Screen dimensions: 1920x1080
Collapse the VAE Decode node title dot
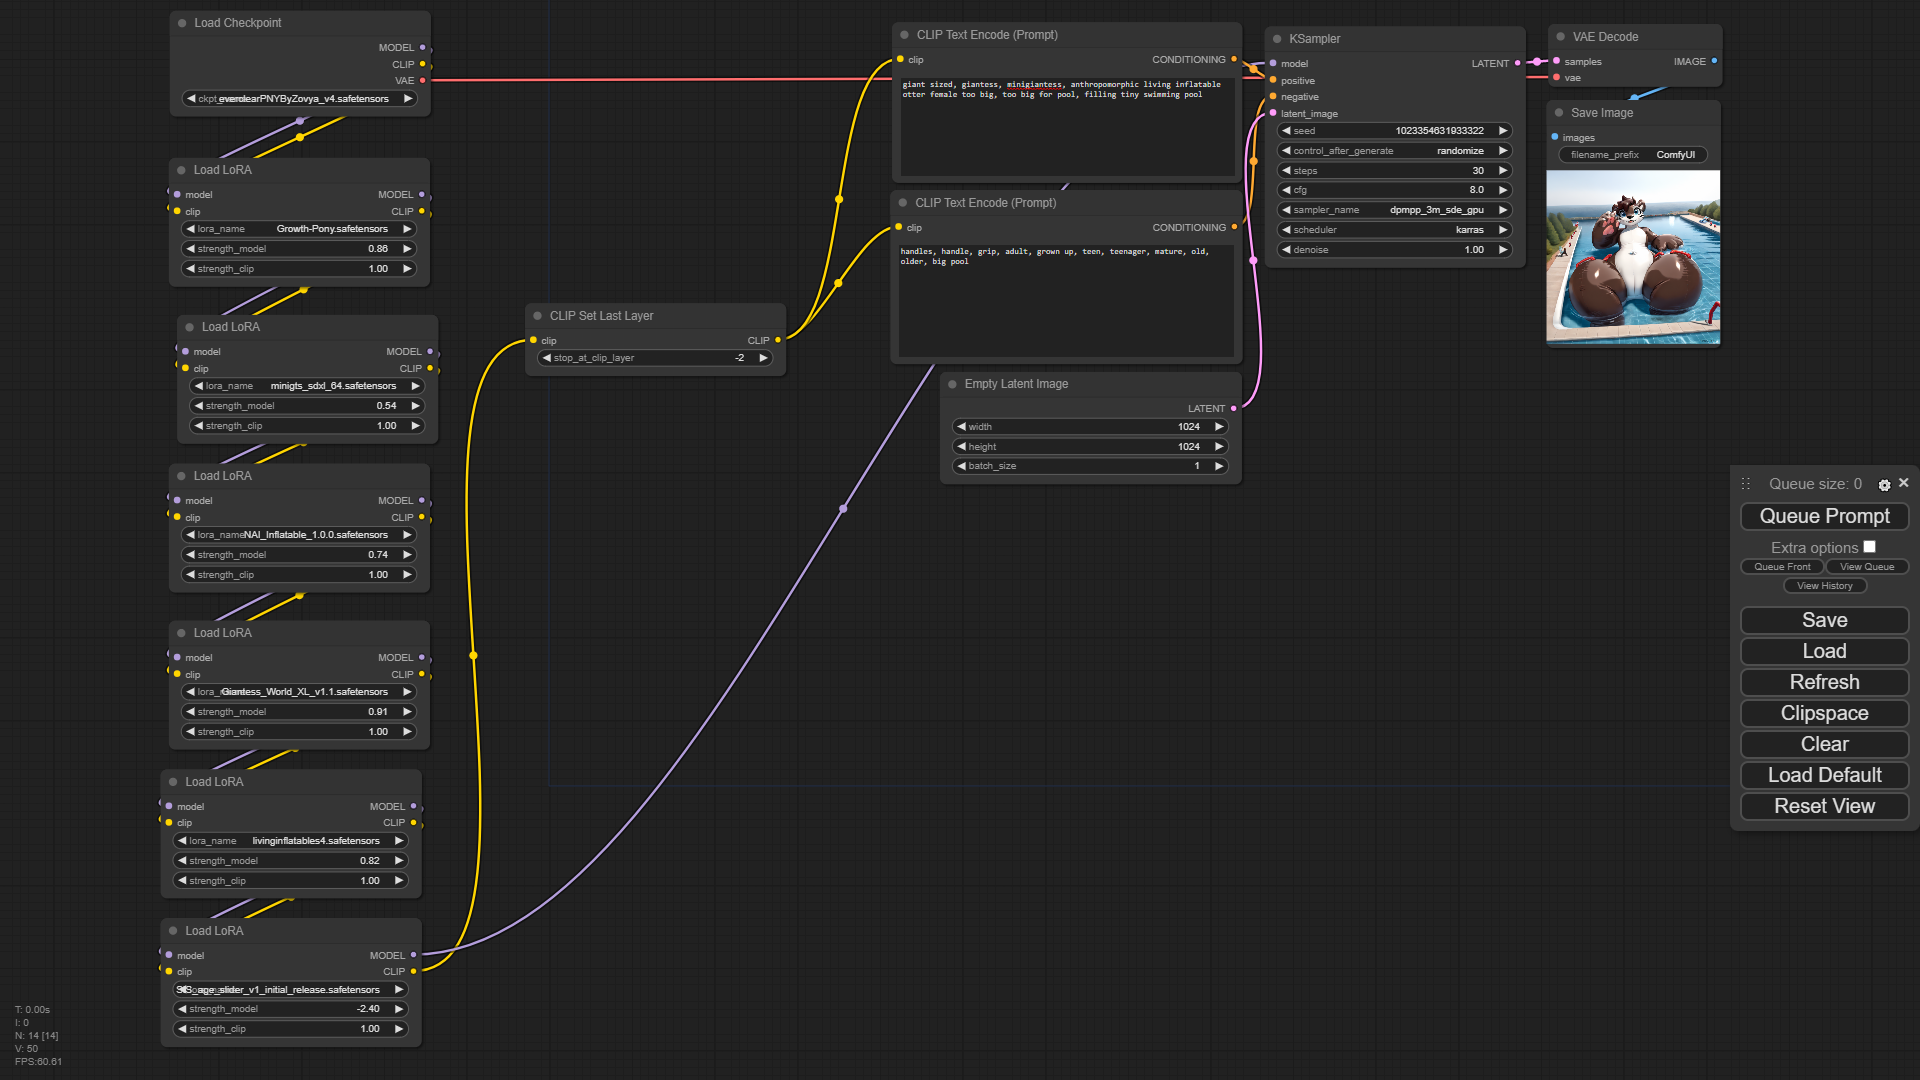pos(1560,37)
